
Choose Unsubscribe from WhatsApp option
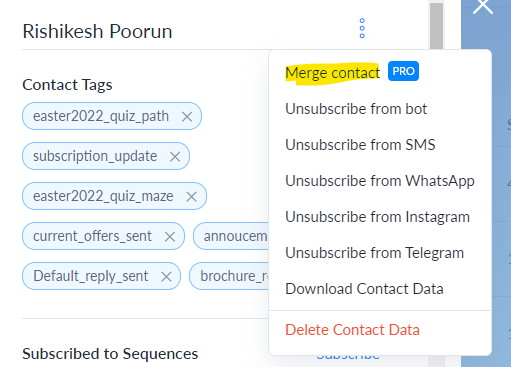380,181
